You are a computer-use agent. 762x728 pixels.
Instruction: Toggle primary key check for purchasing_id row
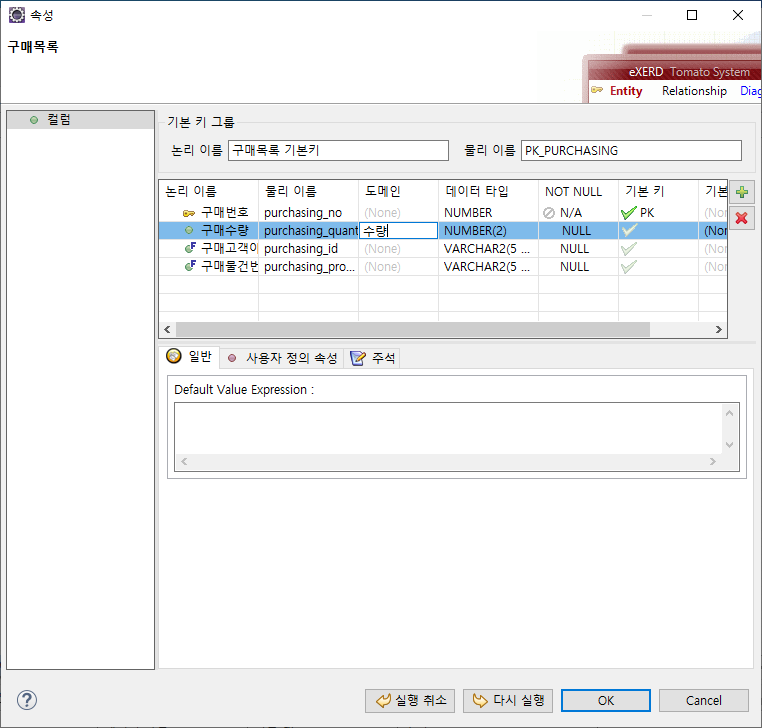(x=629, y=248)
